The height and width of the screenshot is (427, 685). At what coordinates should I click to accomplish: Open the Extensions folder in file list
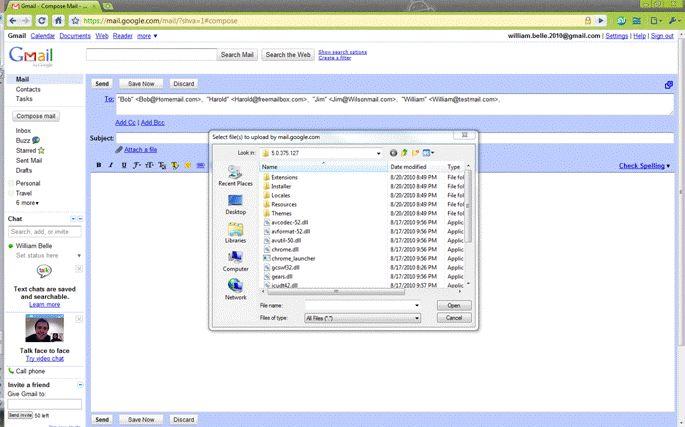click(x=284, y=177)
